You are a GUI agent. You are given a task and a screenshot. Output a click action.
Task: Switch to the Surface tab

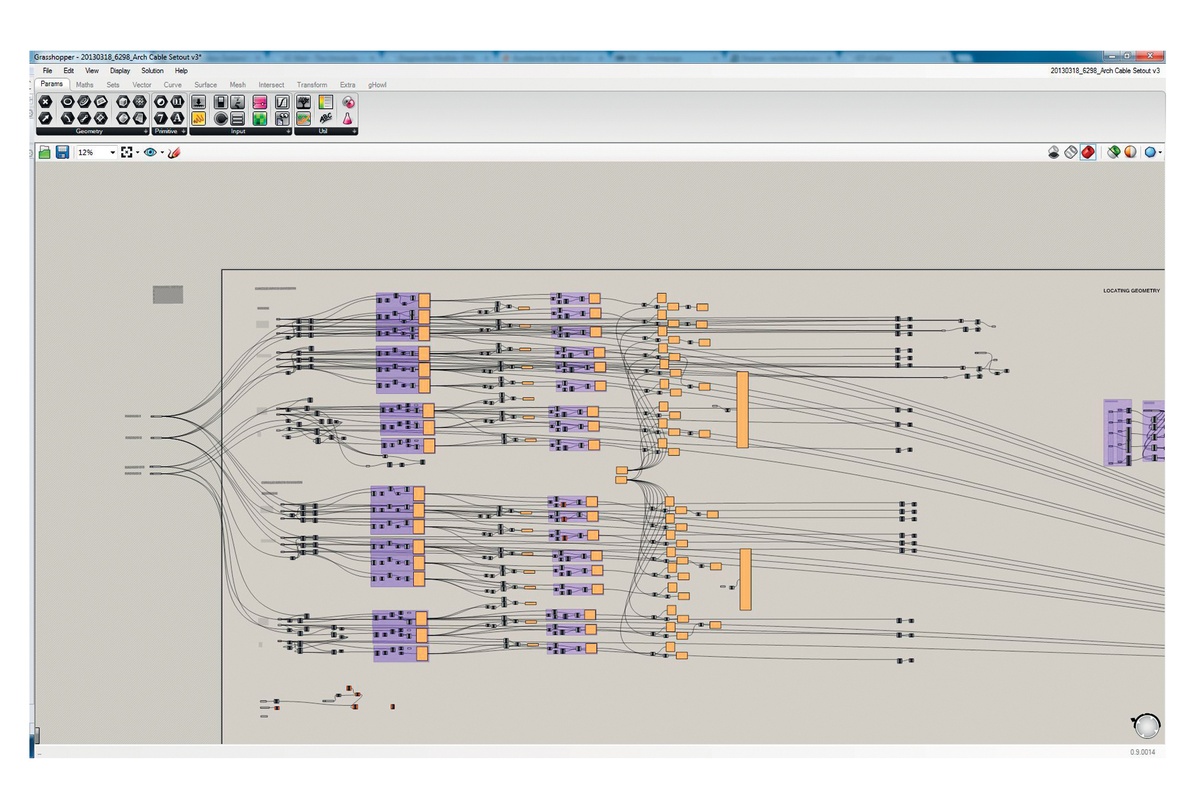coord(205,85)
